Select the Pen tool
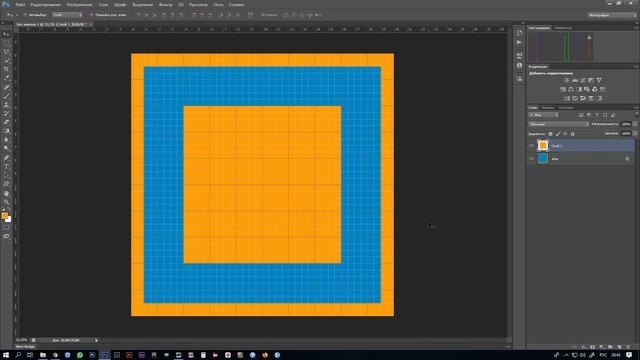640x360 pixels. click(x=6, y=158)
